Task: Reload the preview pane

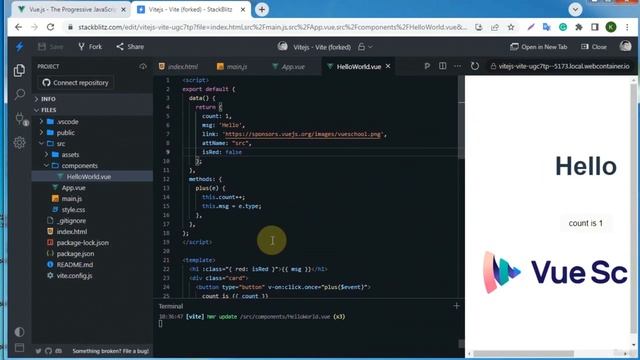Action: point(475,66)
